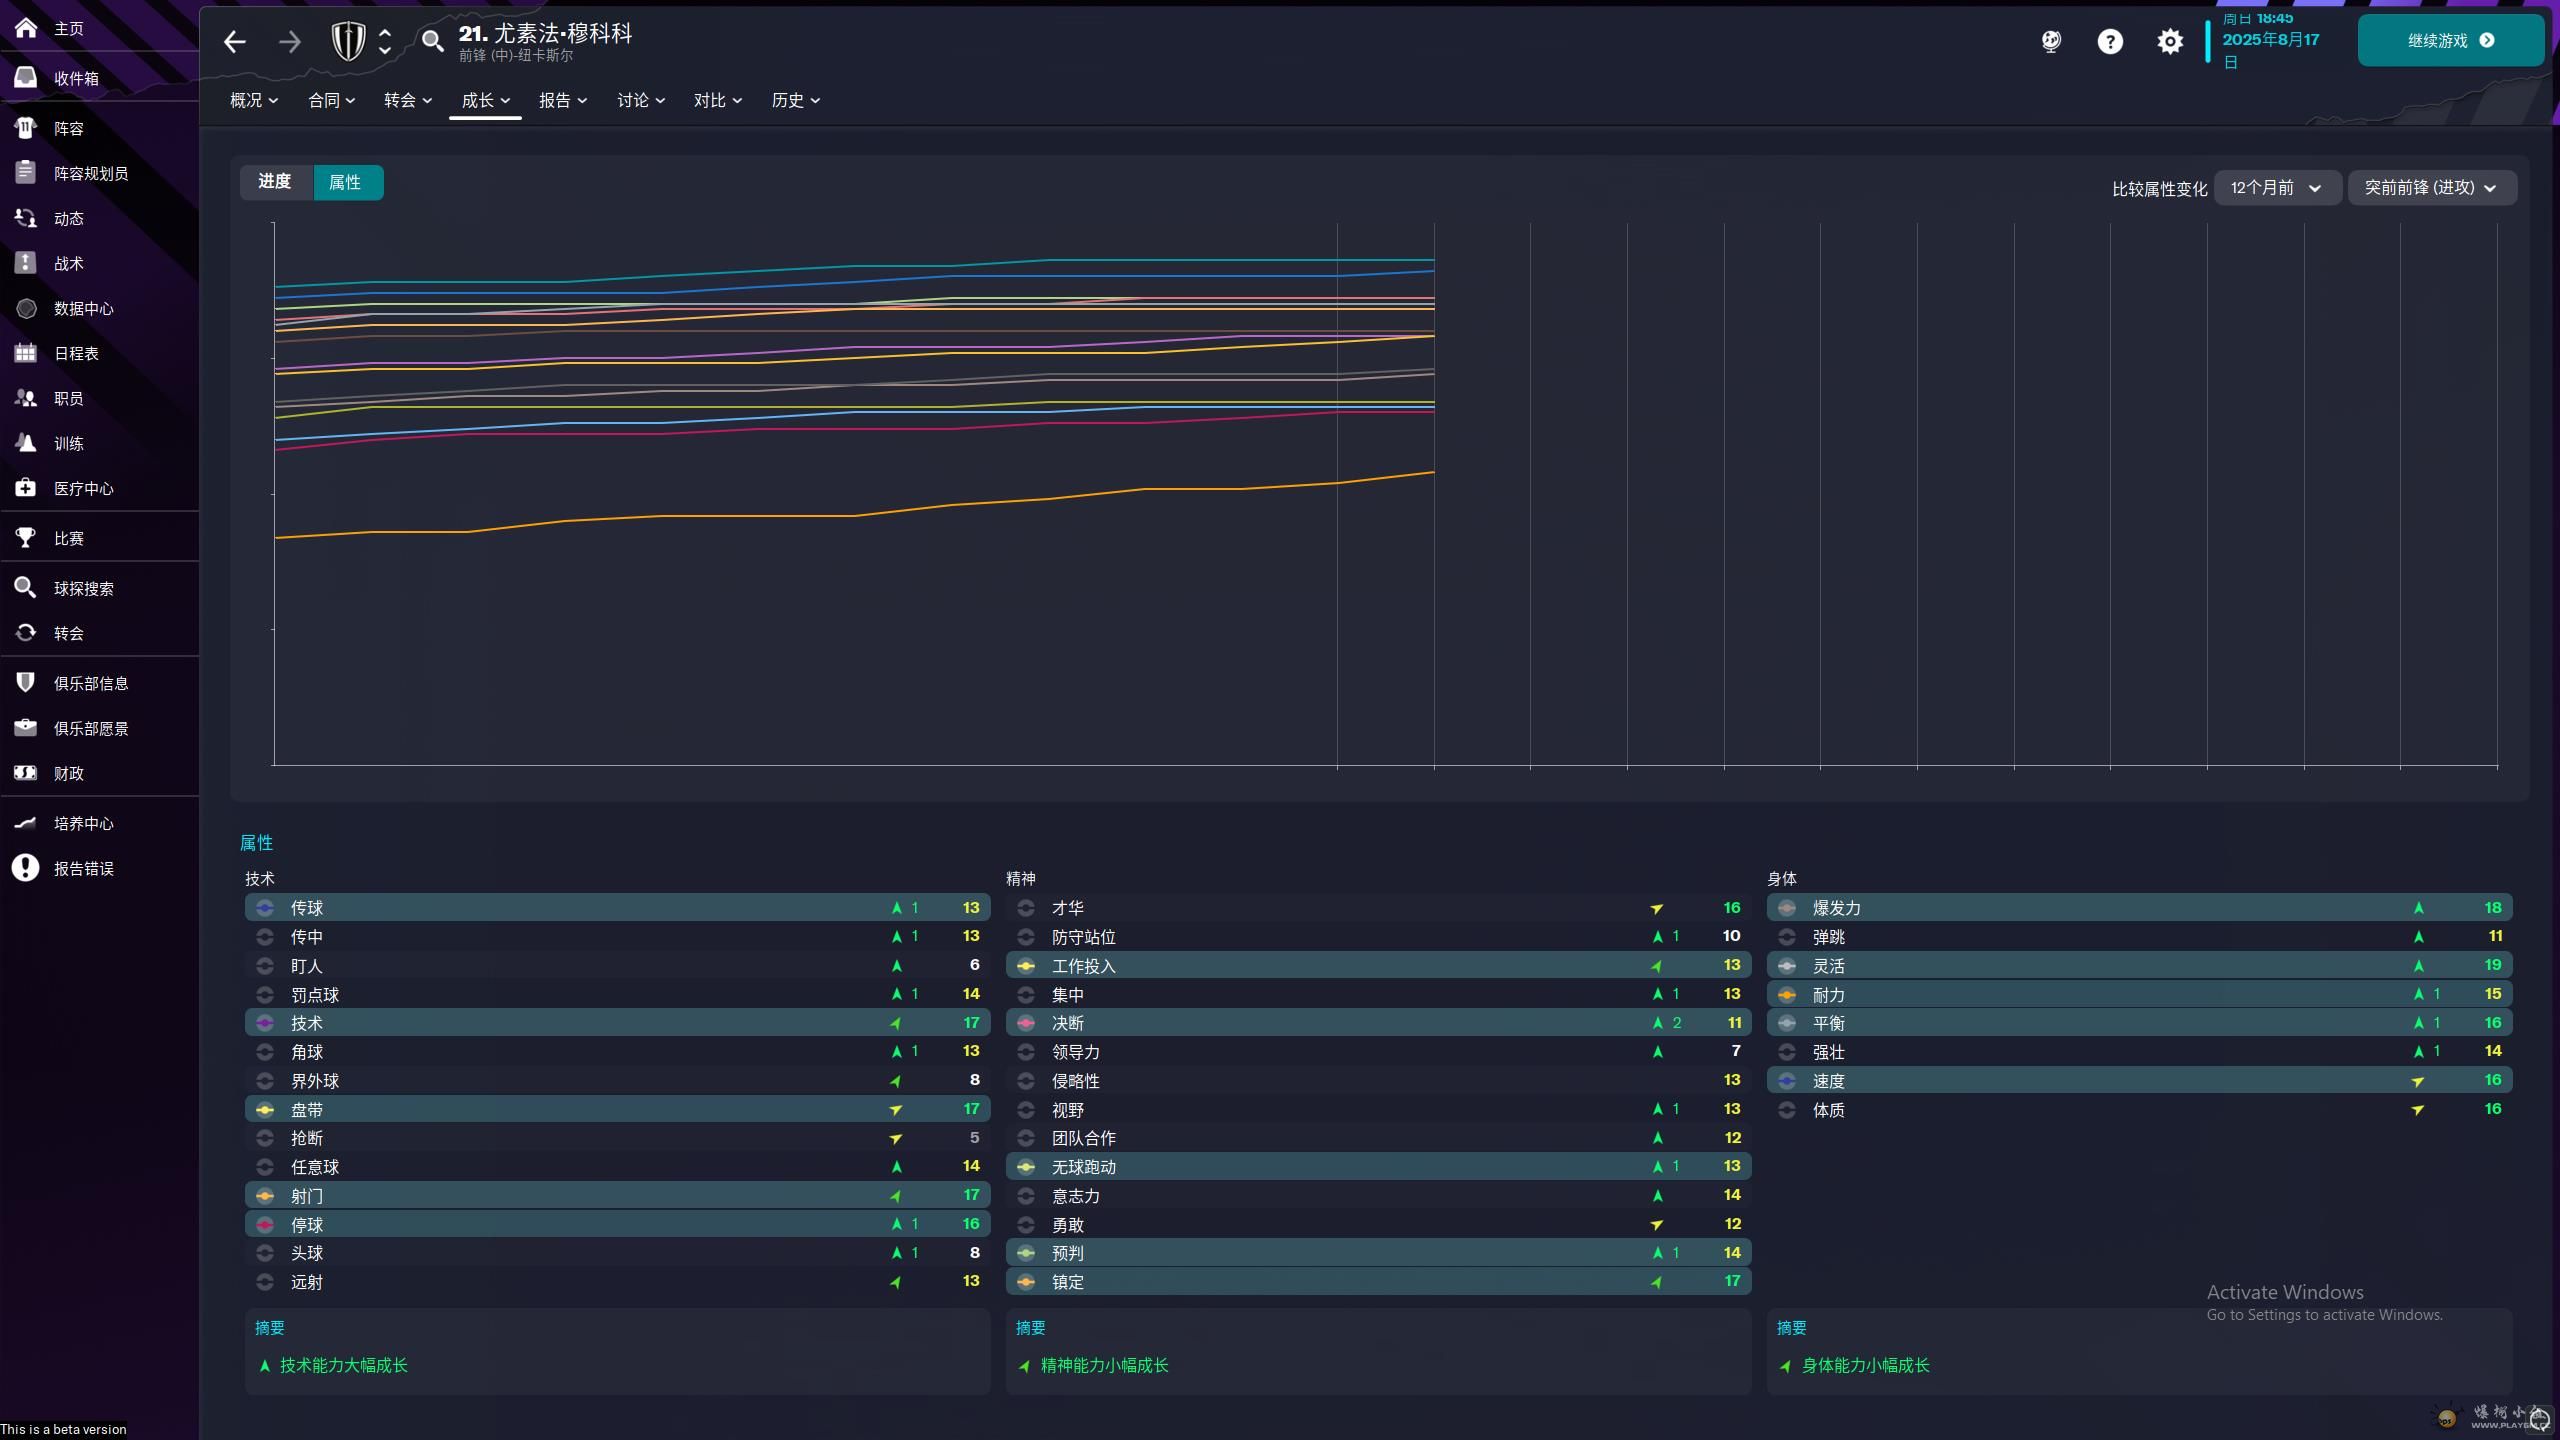Toggle graph line for 盘带 attribute
The image size is (2560, 1440).
pyautogui.click(x=265, y=1110)
